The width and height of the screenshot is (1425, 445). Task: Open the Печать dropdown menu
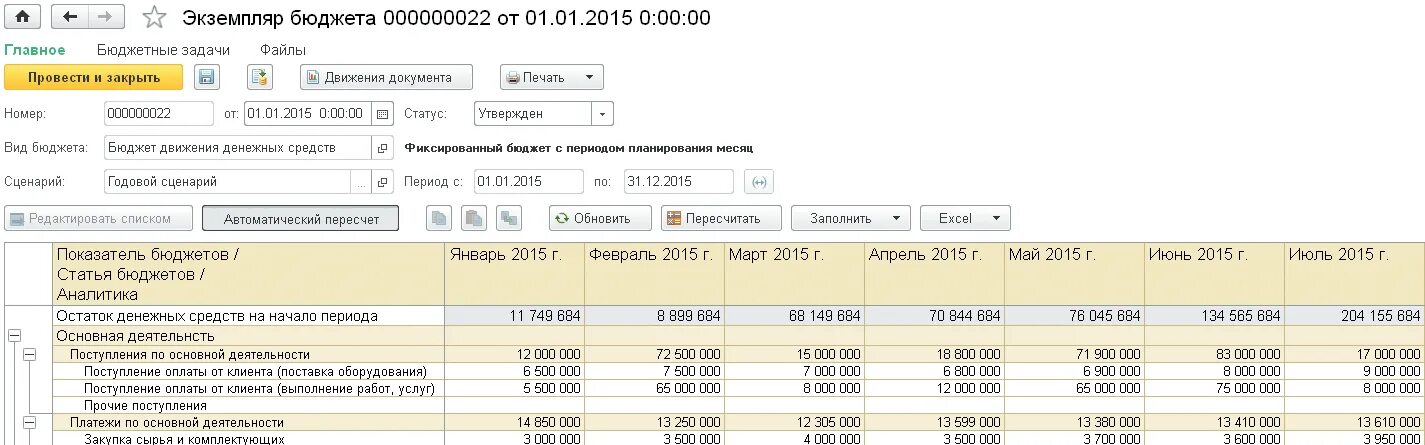click(552, 78)
